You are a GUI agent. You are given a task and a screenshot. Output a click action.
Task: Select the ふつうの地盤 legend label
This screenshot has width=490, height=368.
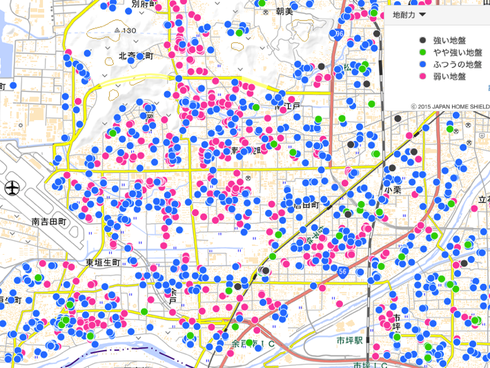tap(458, 64)
